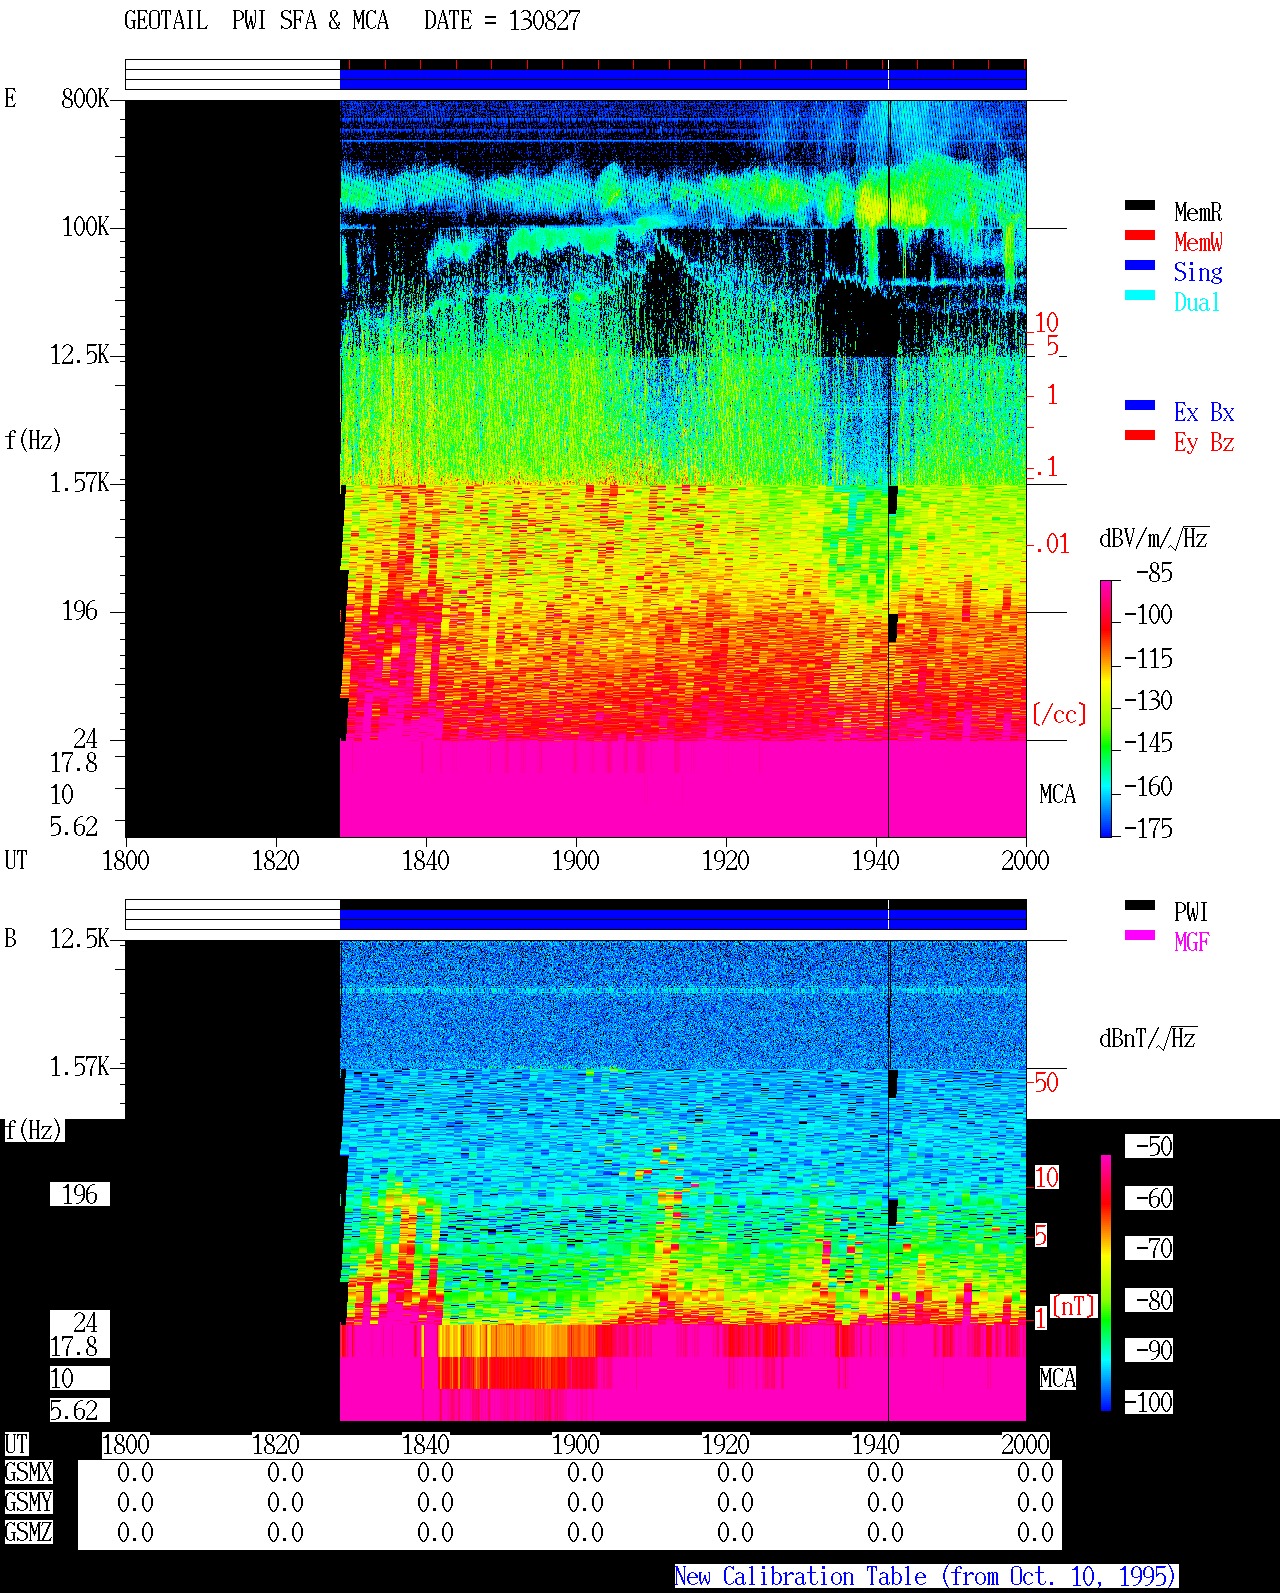Click the '[nT]' magnetic field unit label

tap(1074, 1306)
